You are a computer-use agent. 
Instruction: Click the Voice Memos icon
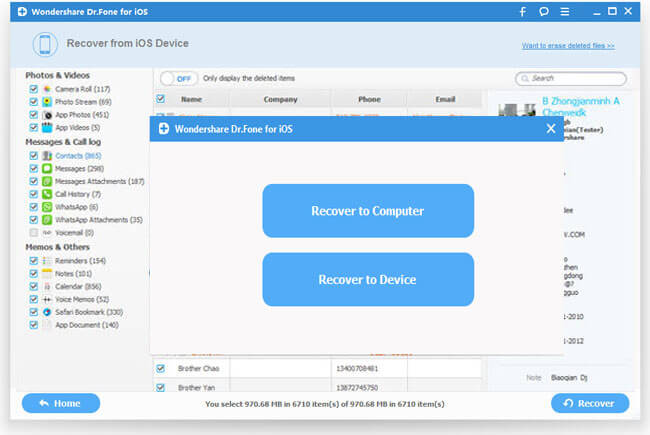click(x=47, y=299)
